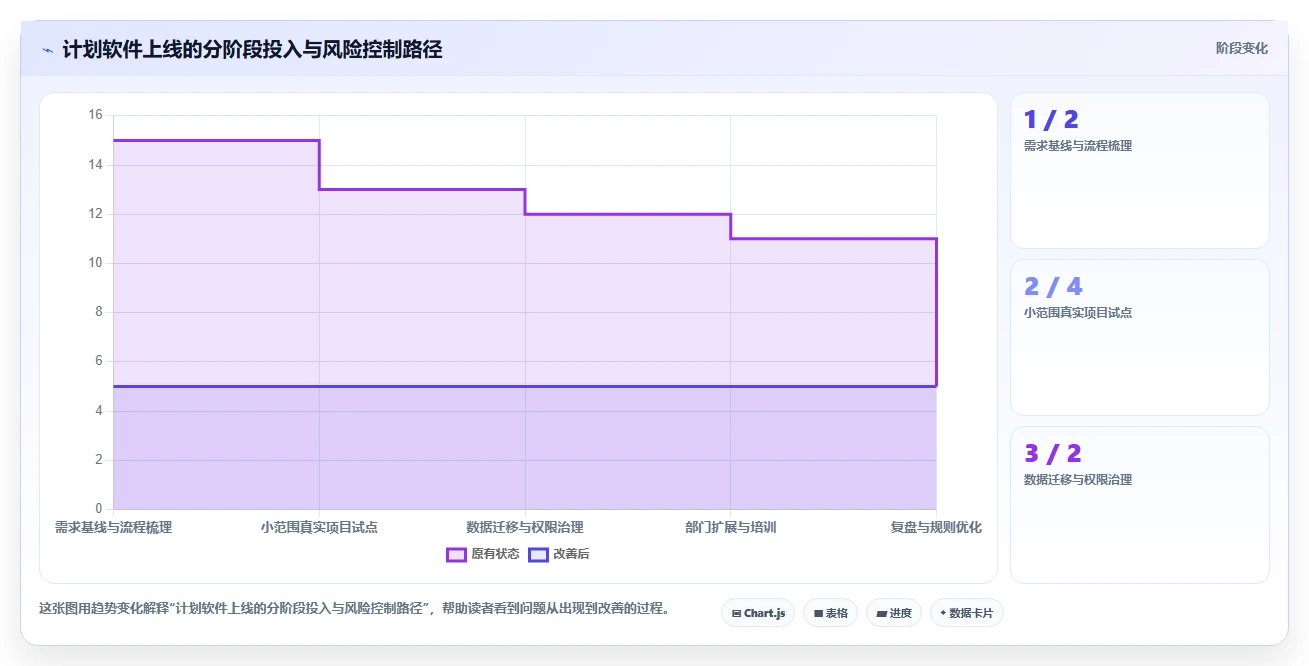This screenshot has height=666, width=1309.
Task: Click the 进度 tag pill
Action: point(894,613)
